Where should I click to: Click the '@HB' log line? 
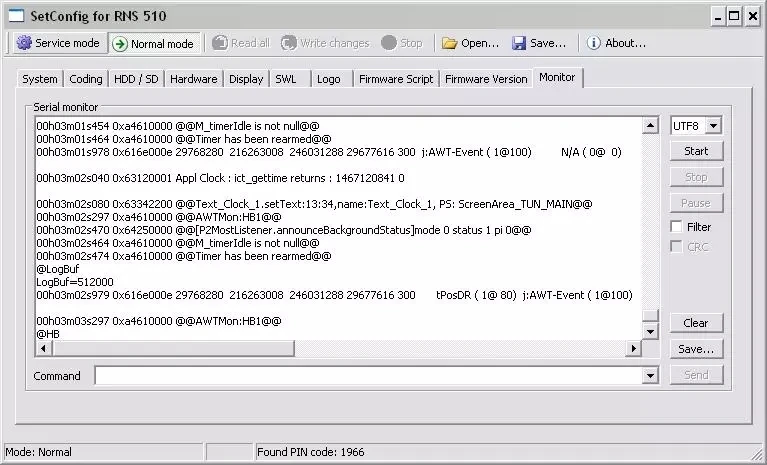48,334
